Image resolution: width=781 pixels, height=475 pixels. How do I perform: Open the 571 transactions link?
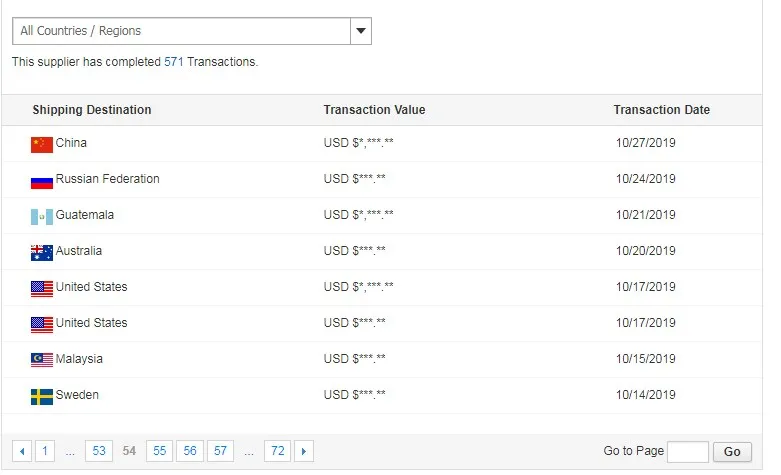[174, 62]
